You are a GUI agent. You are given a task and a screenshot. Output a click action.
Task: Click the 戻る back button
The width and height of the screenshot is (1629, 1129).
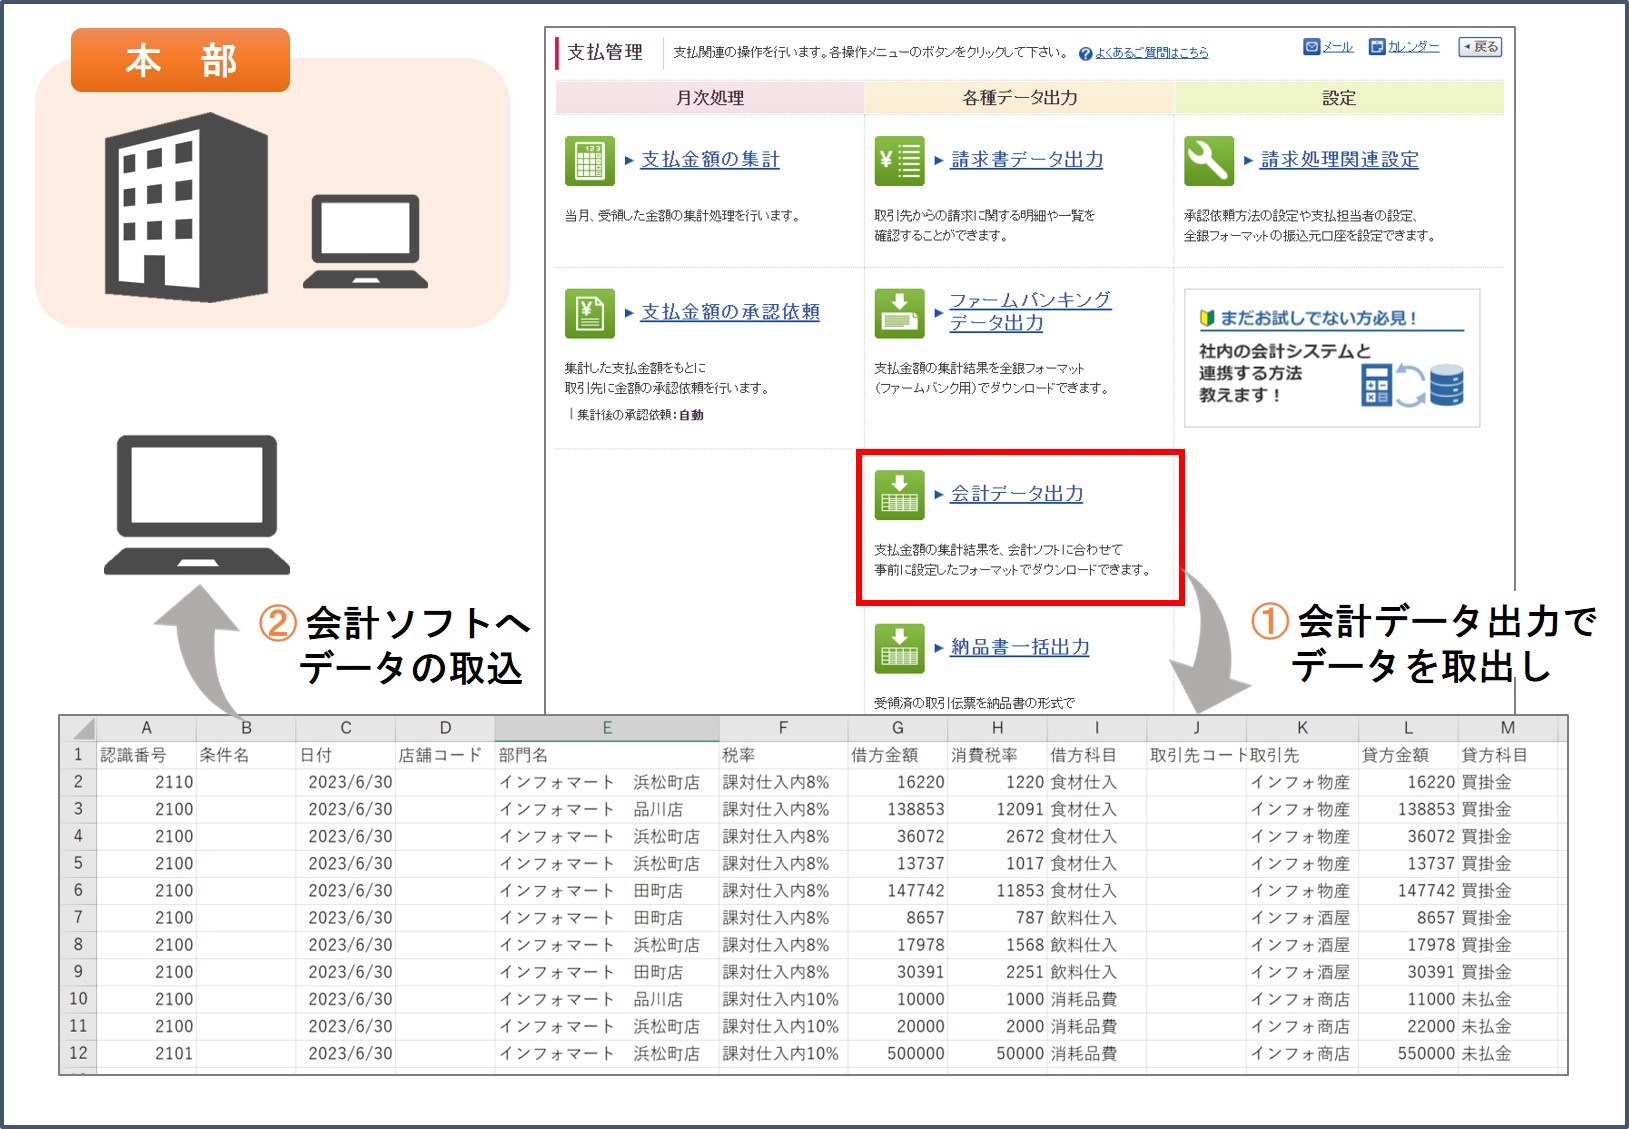tap(1480, 47)
